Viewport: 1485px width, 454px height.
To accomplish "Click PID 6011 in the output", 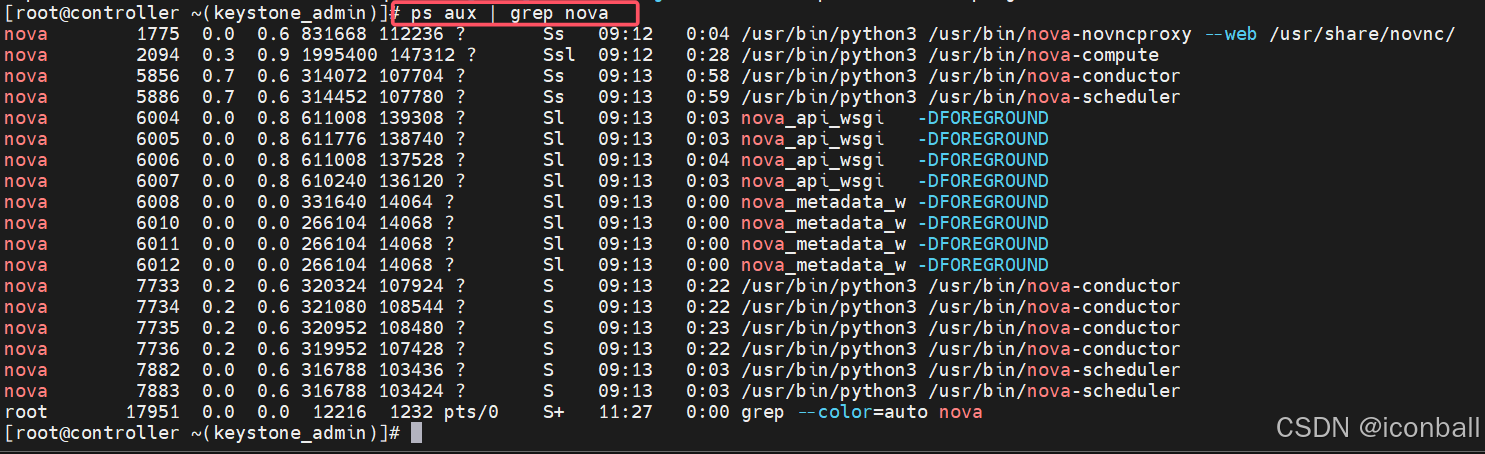I will point(158,244).
